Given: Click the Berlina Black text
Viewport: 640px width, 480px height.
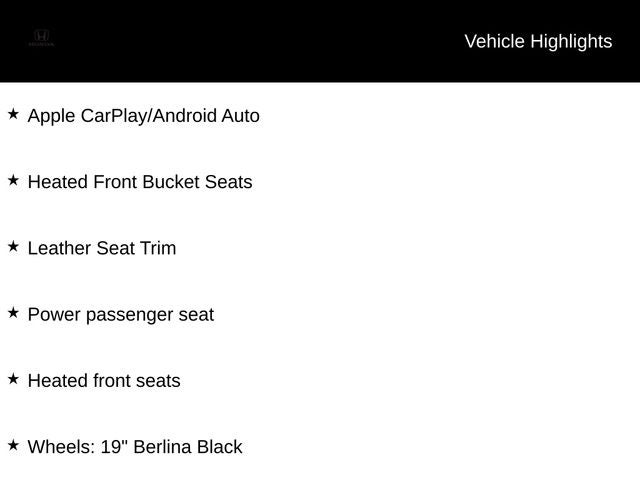Looking at the screenshot, I should click(x=188, y=447).
